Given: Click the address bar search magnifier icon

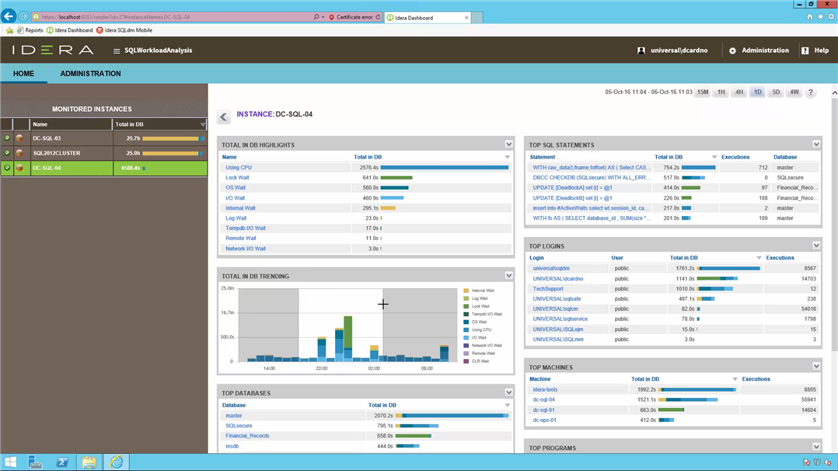Looking at the screenshot, I should (316, 17).
